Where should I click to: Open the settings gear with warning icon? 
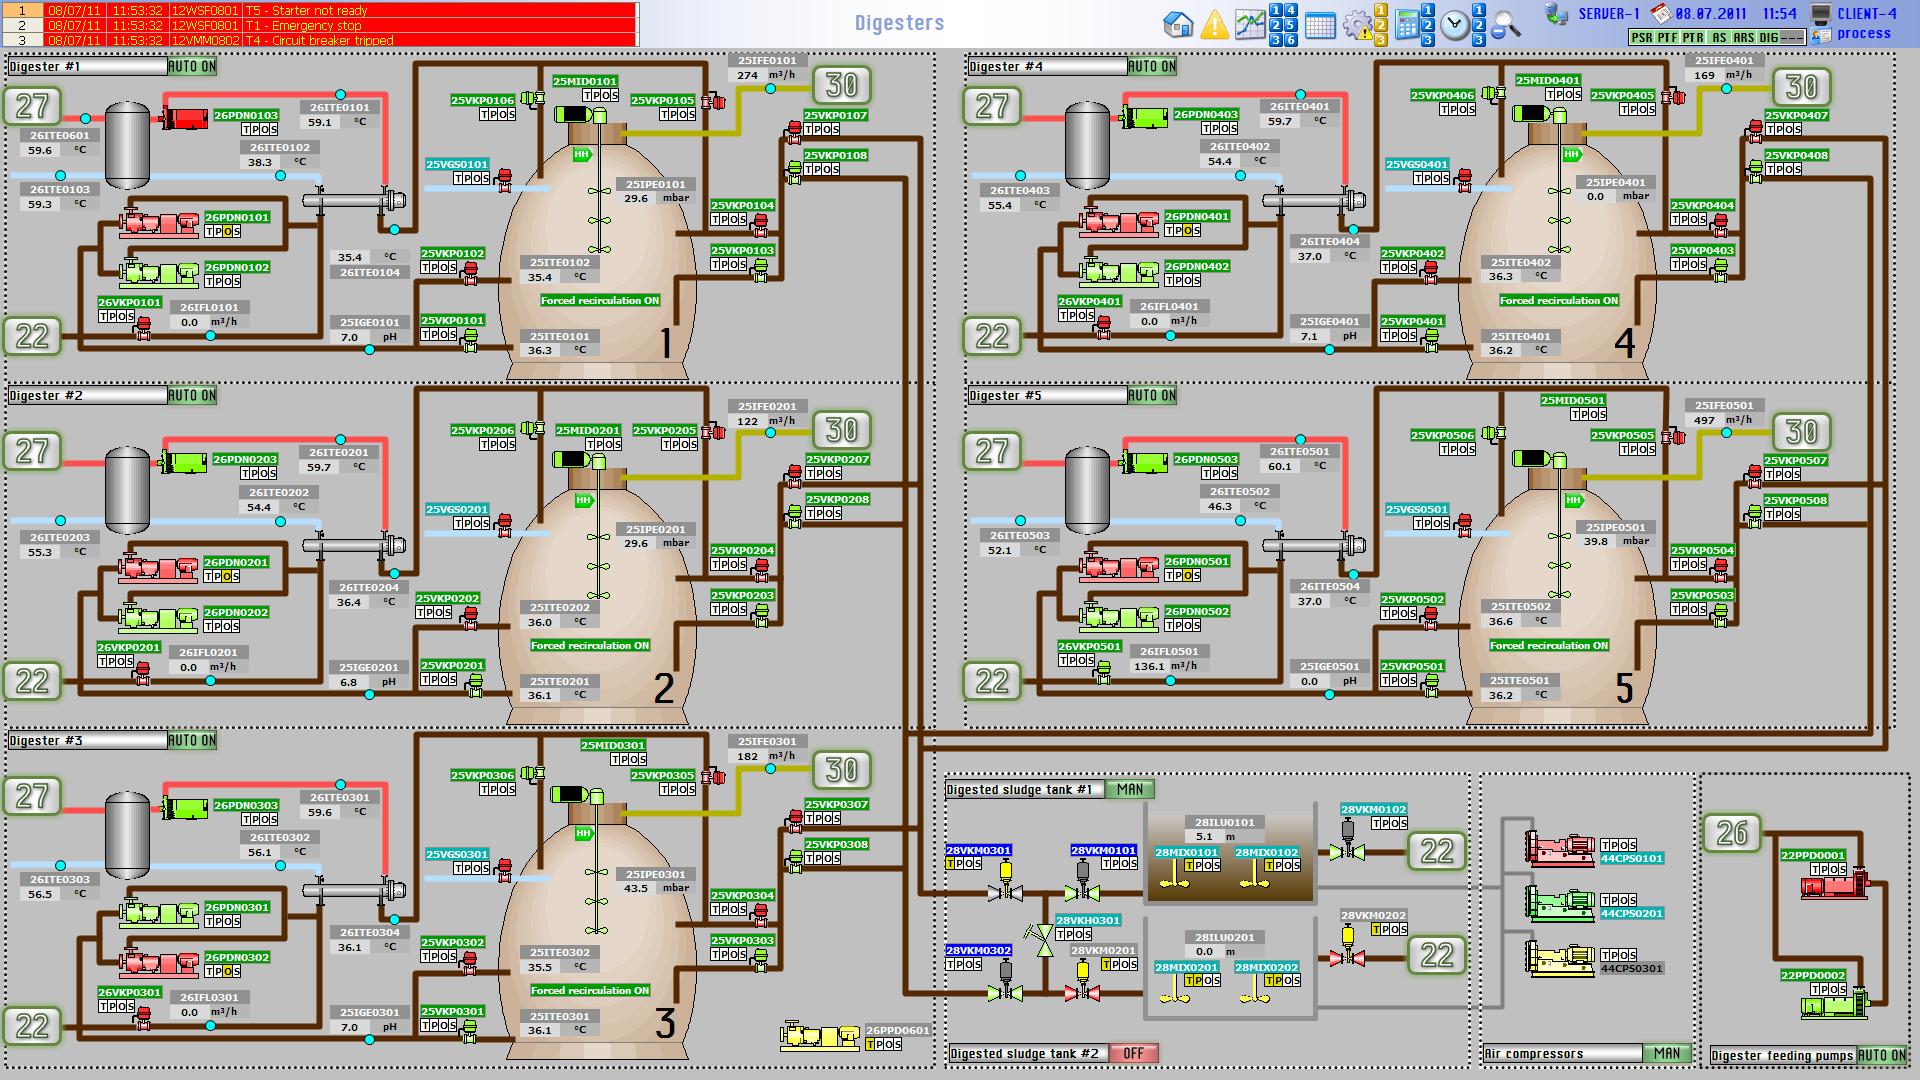coord(1357,26)
